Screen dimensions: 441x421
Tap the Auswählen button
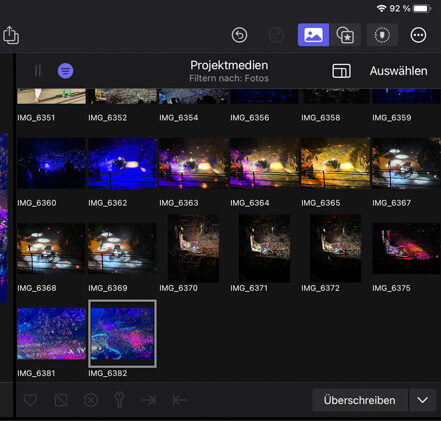point(398,71)
